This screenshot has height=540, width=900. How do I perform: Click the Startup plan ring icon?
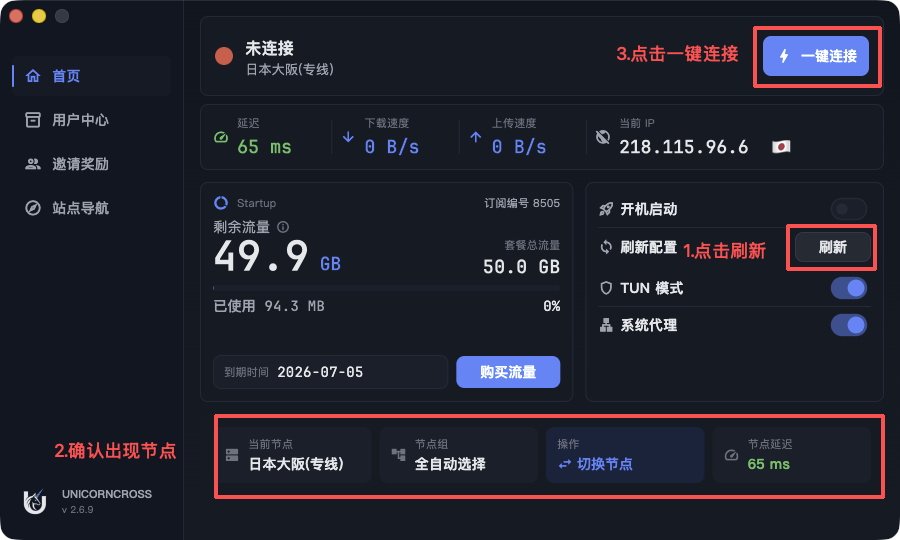221,203
